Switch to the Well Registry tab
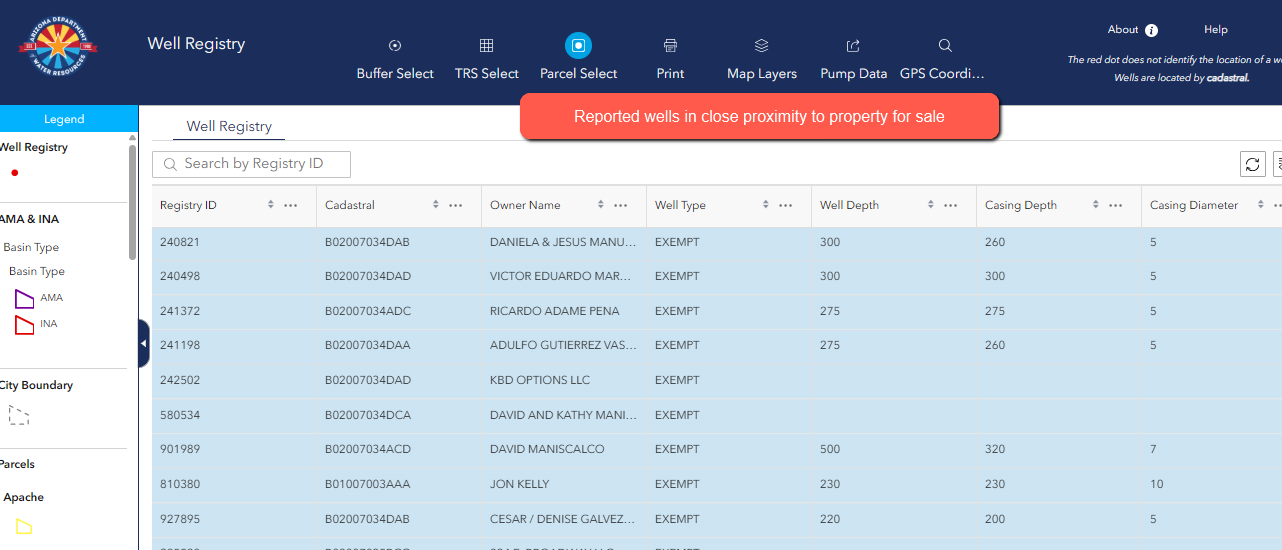Image resolution: width=1282 pixels, height=550 pixels. [229, 126]
